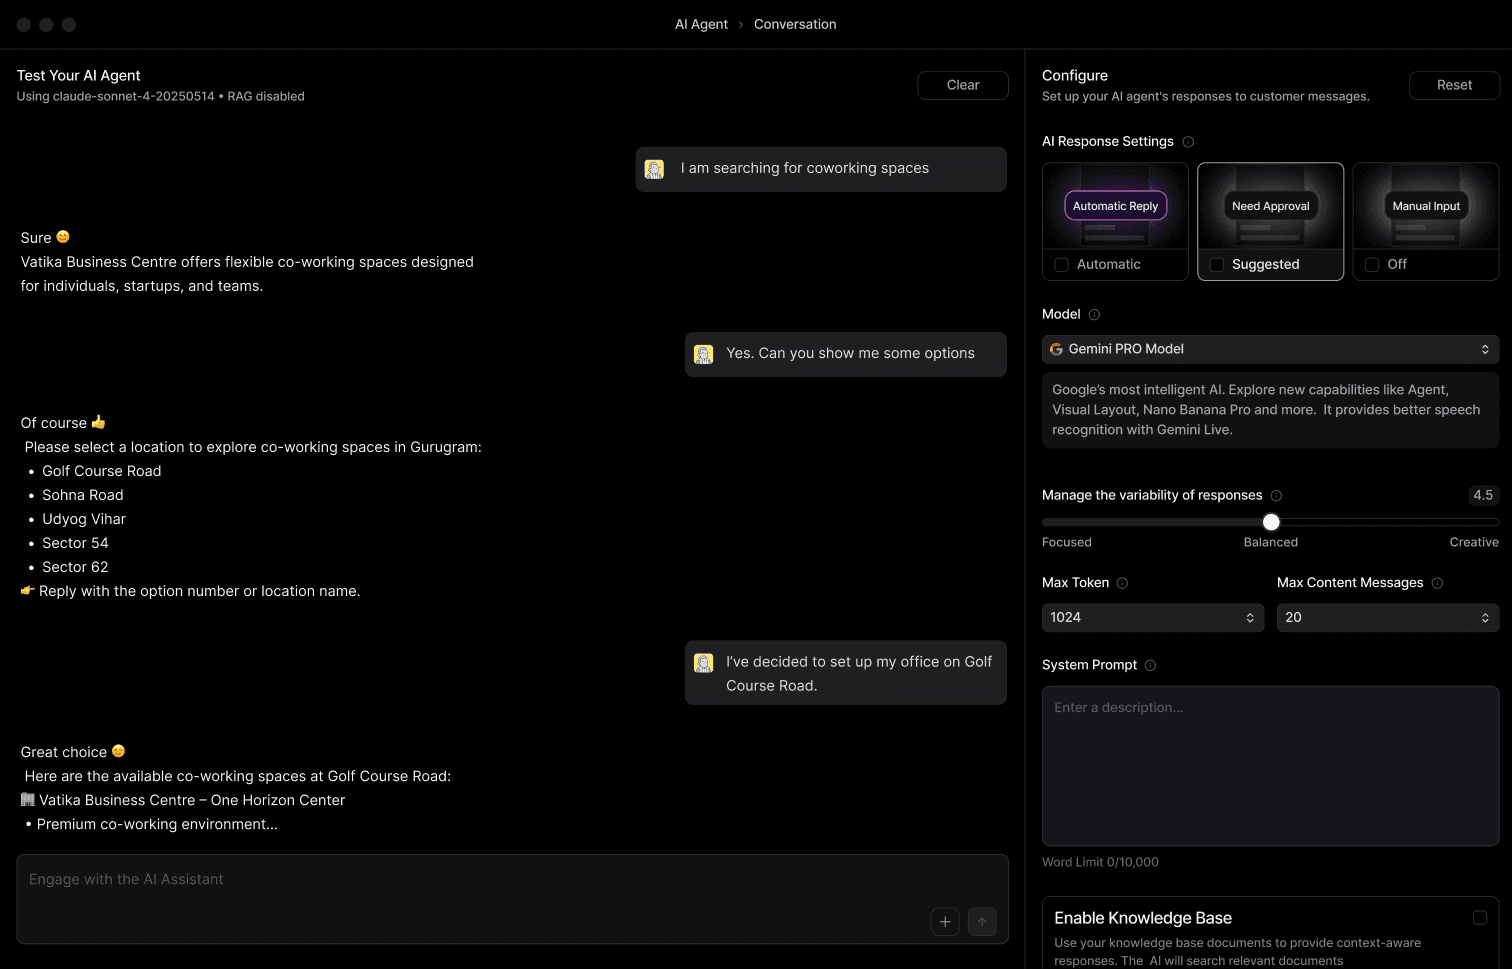The image size is (1512, 969).
Task: Click the 'Enable Knowledge Base' heading
Action: point(1143,918)
